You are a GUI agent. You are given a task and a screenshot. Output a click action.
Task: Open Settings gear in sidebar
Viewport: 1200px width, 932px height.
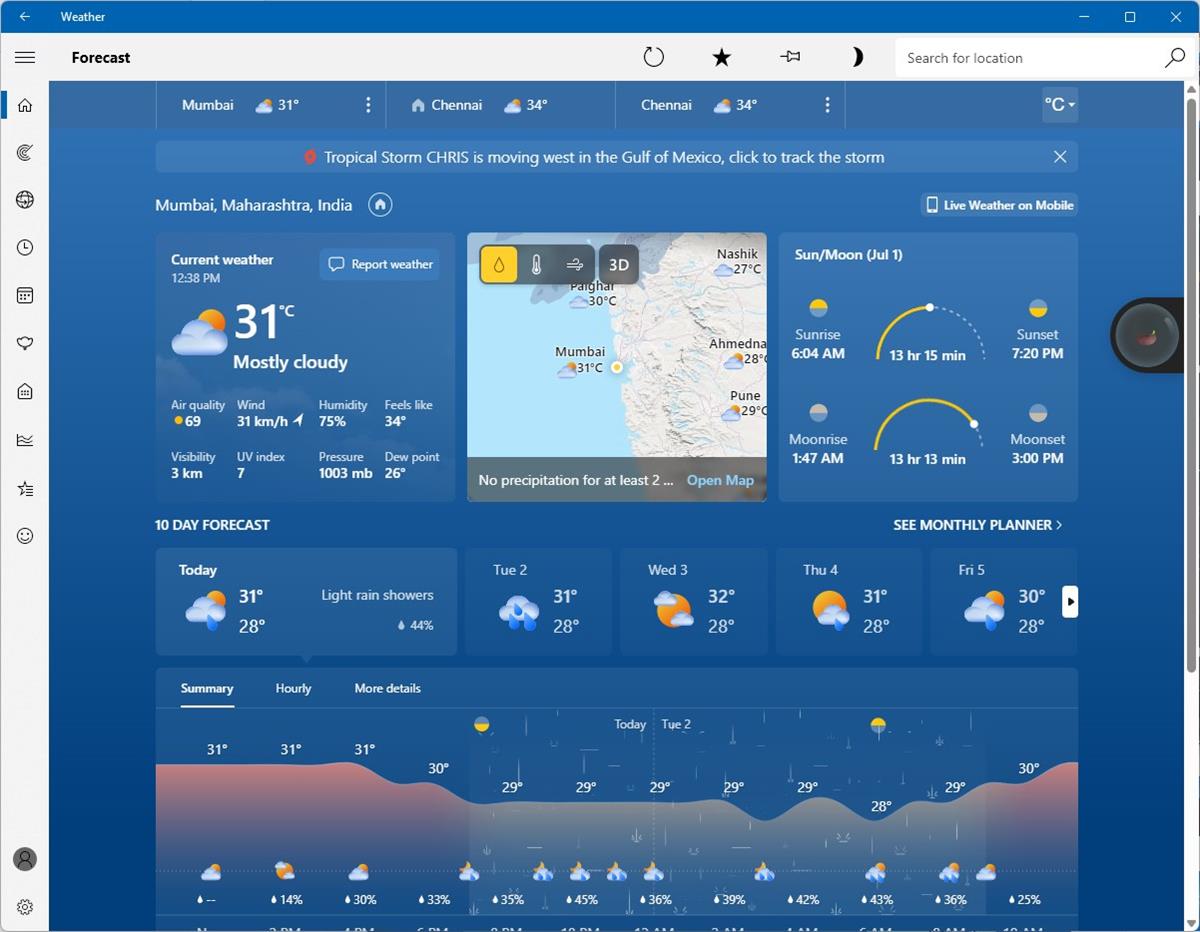point(25,907)
